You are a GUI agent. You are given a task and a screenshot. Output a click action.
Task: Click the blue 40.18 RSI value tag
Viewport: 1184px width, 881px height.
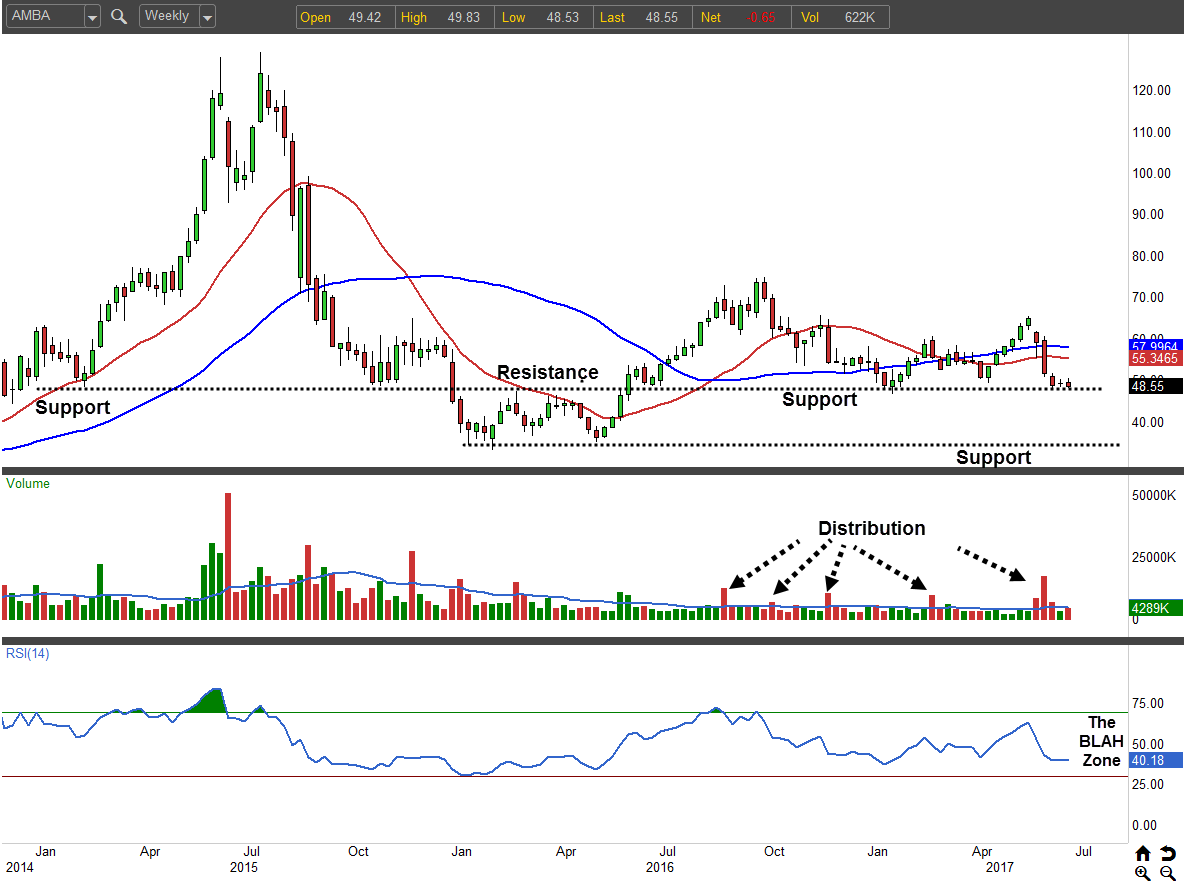pyautogui.click(x=1156, y=760)
